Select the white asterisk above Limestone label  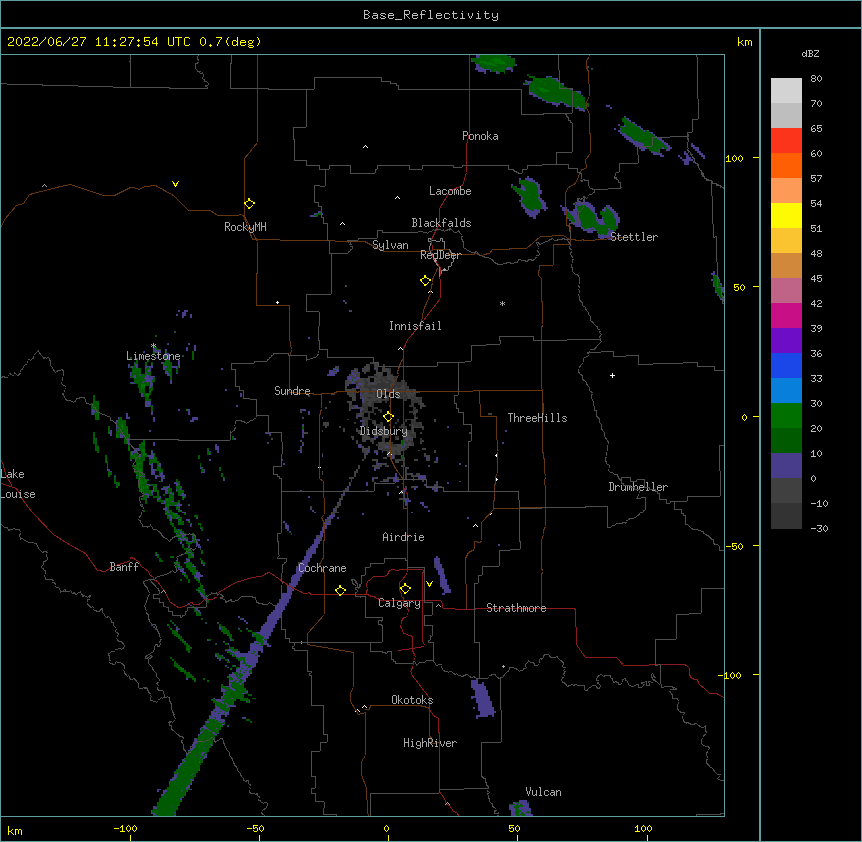point(154,346)
